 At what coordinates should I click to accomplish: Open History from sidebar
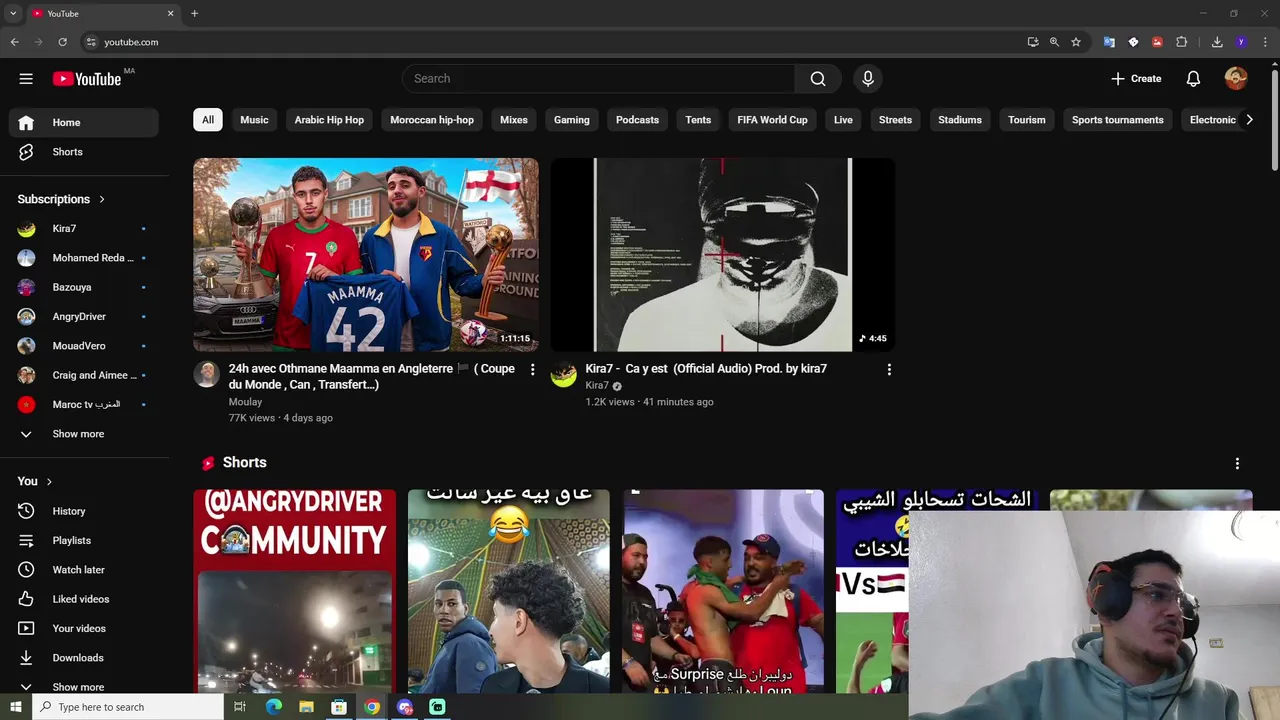coord(84,511)
